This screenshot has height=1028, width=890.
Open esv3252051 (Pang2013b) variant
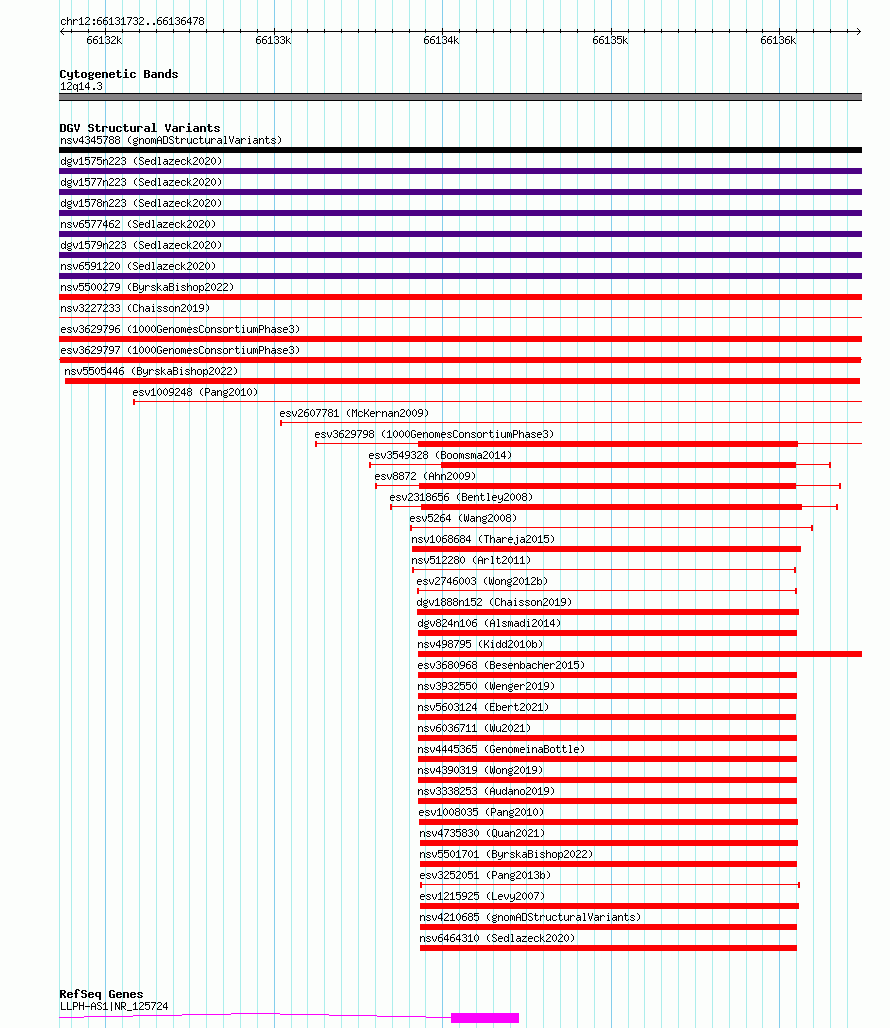click(485, 875)
